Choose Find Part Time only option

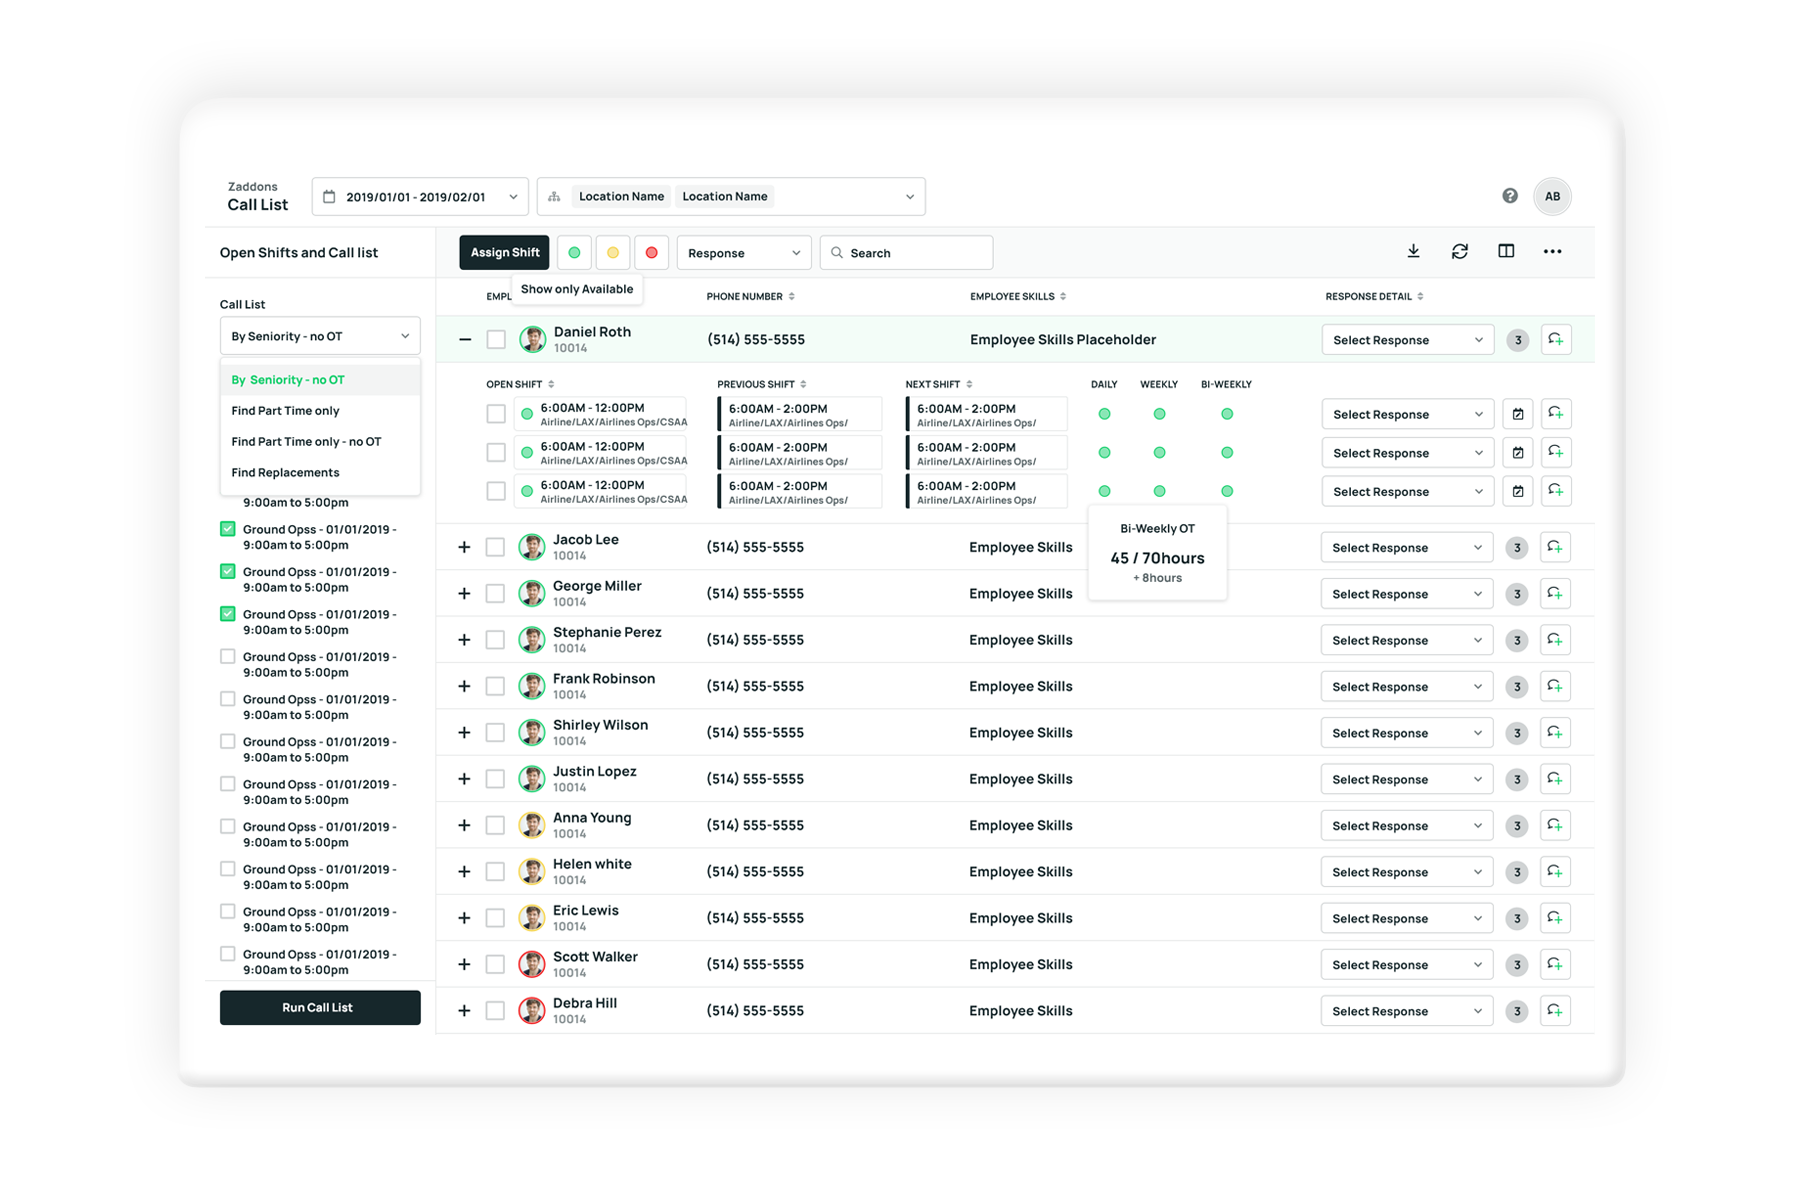[285, 411]
